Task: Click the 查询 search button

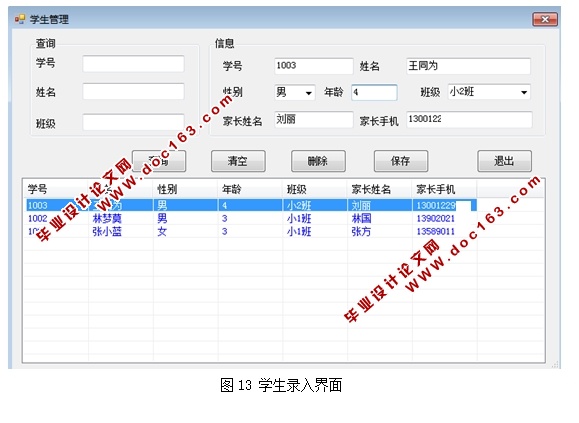Action: click(x=159, y=161)
